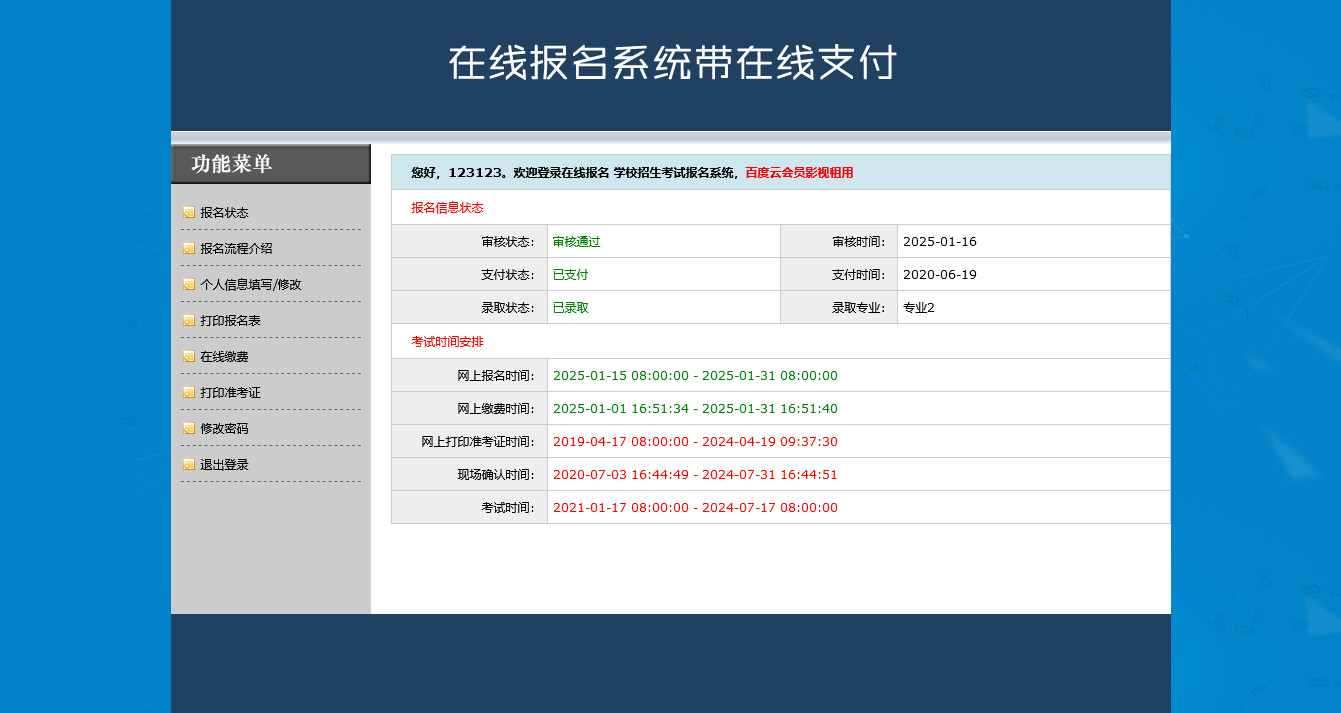Screen dimensions: 1341x713
Task: Click the icon beside 修改密码
Action: click(189, 428)
